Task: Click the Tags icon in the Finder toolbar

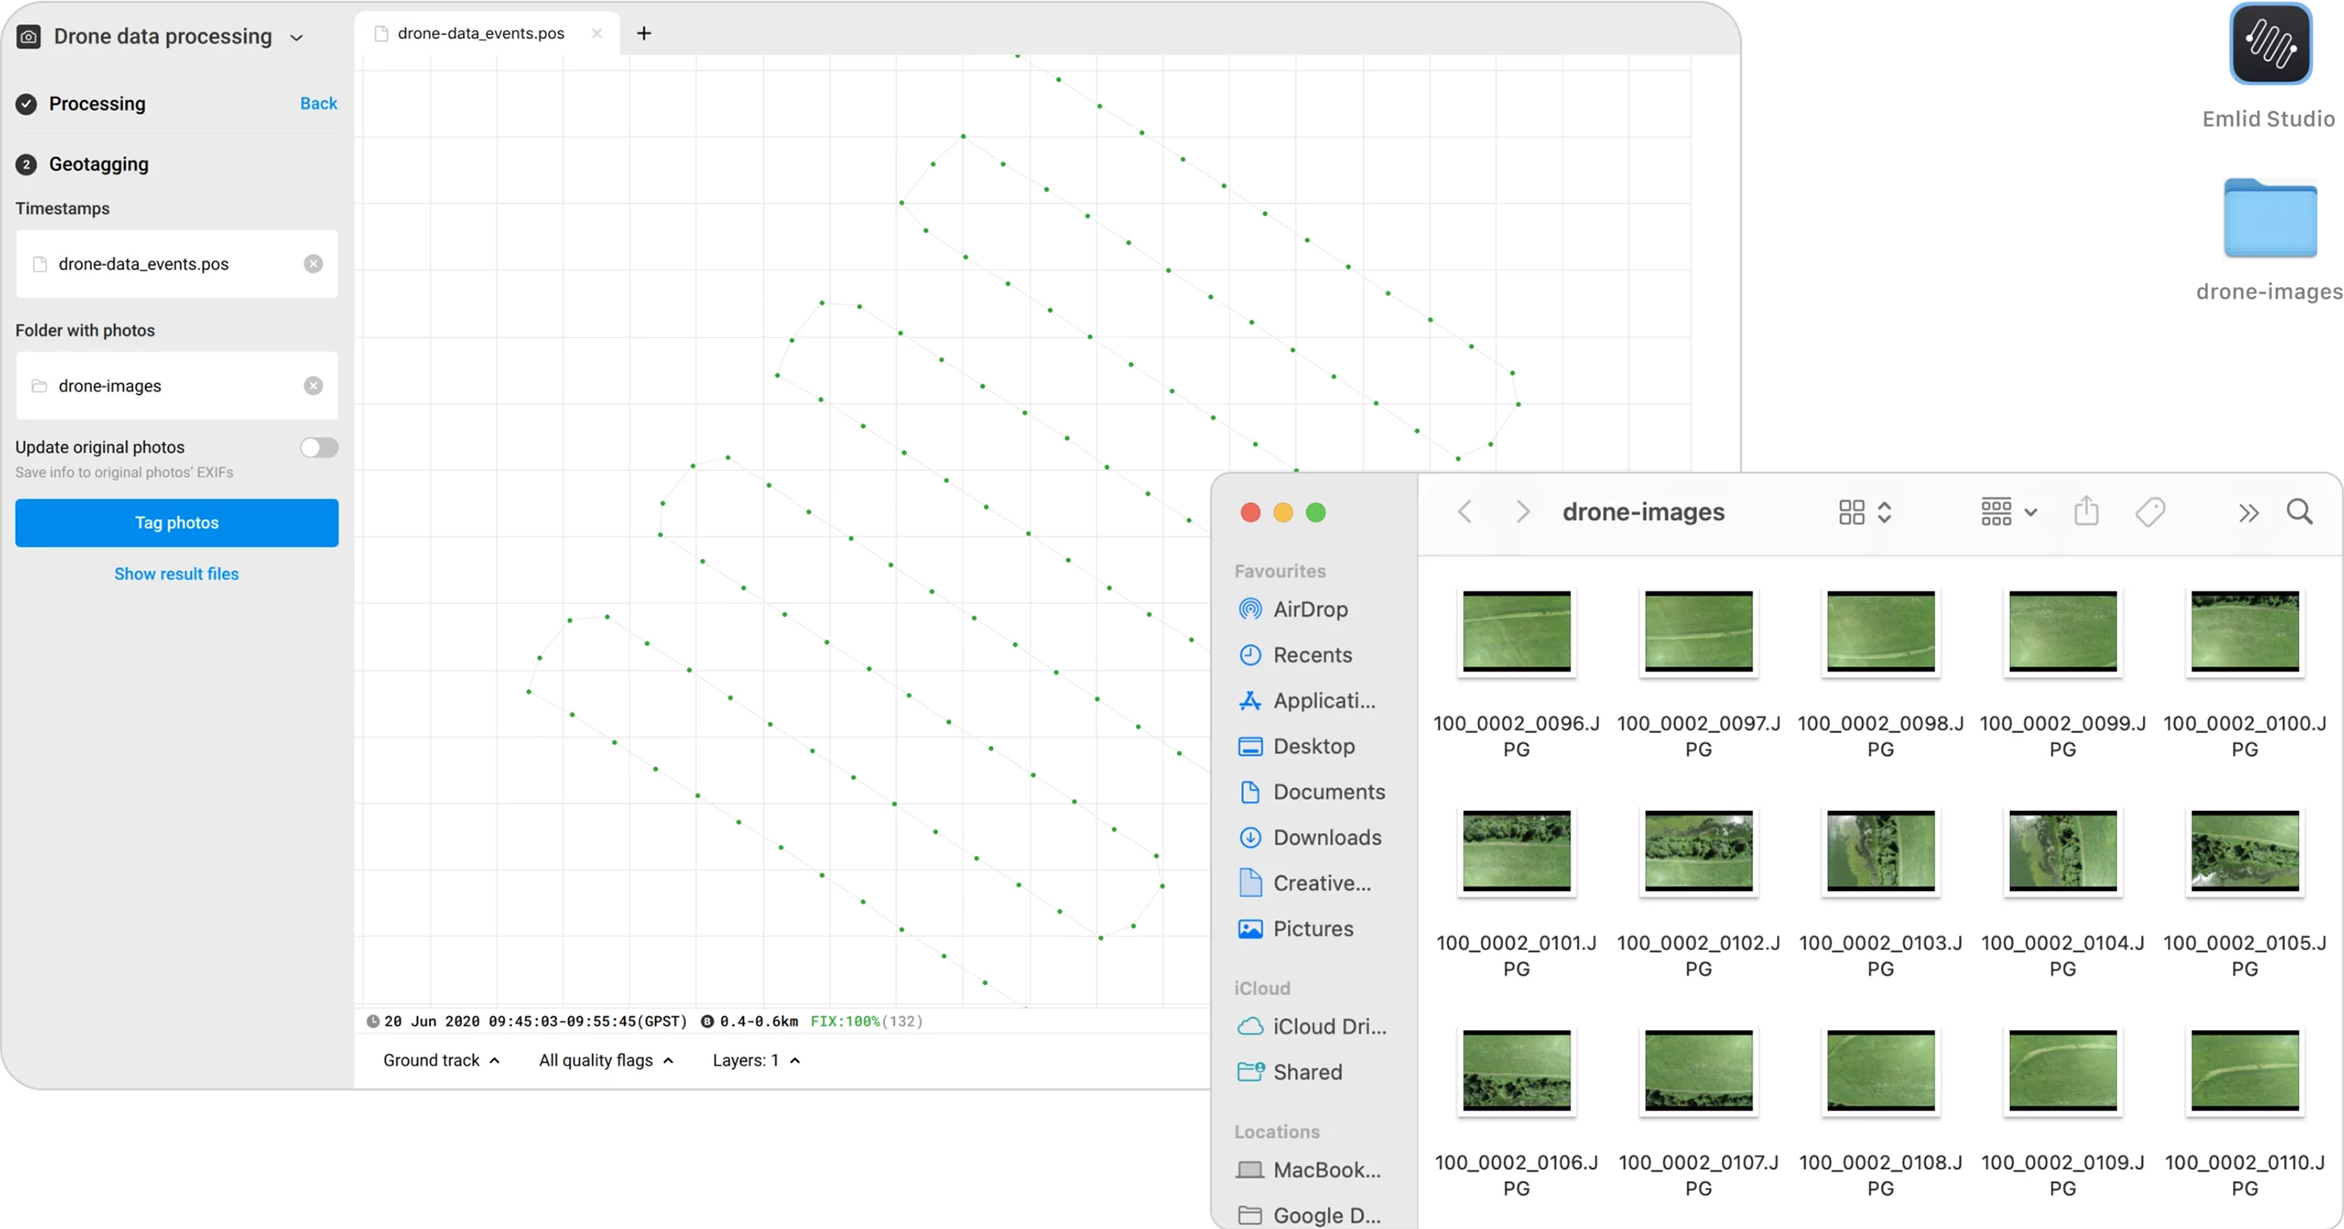Action: coord(2151,511)
